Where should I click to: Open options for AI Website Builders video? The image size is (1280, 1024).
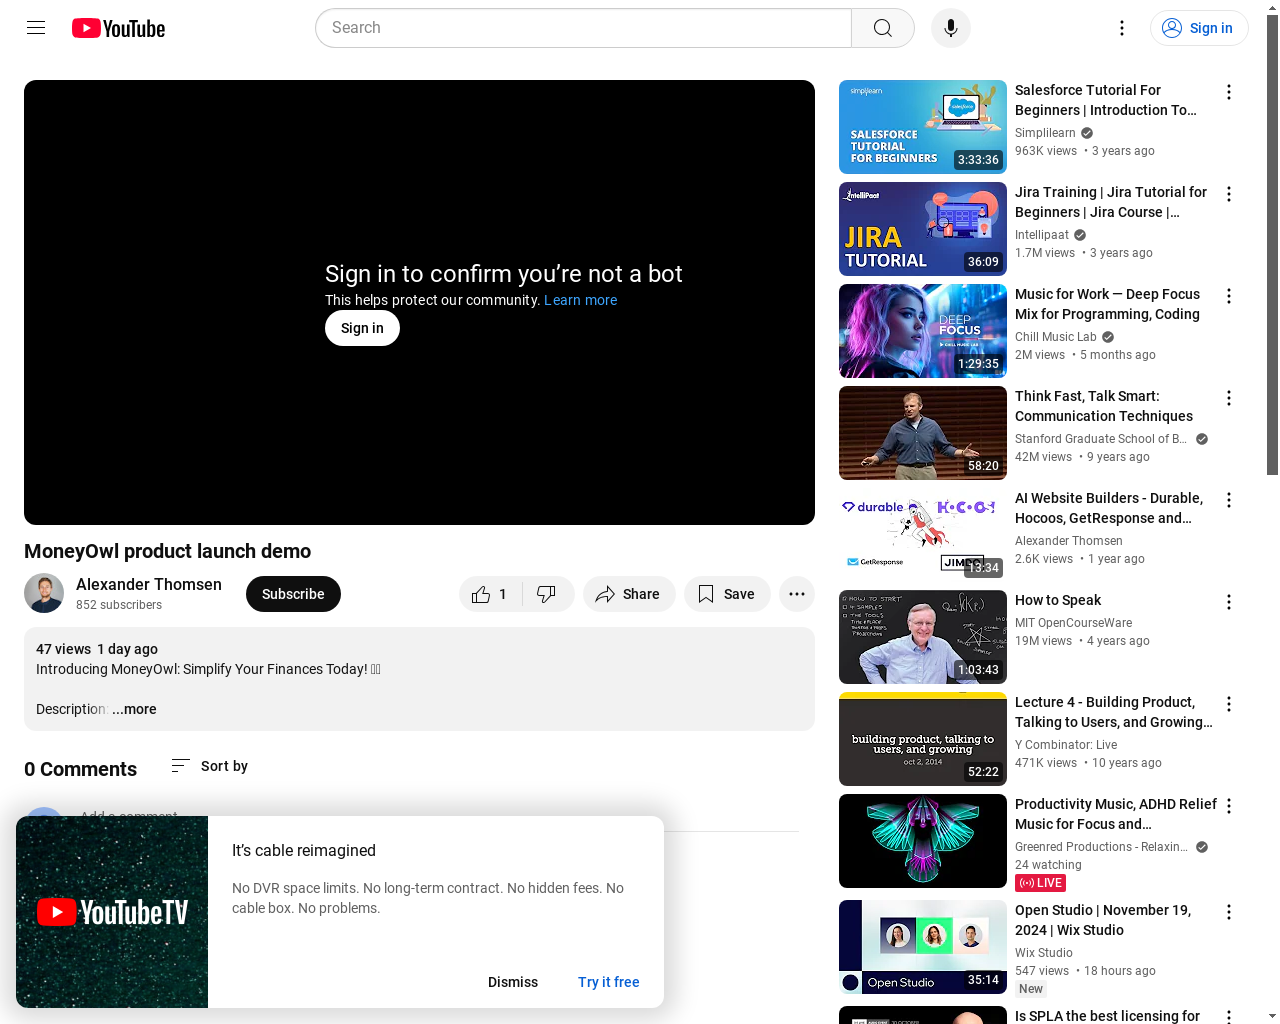(x=1229, y=500)
